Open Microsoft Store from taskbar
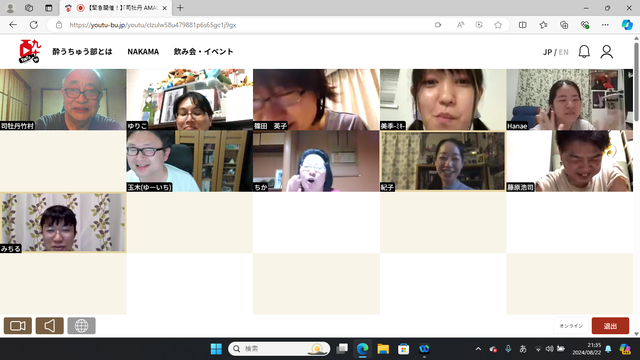 [404, 349]
